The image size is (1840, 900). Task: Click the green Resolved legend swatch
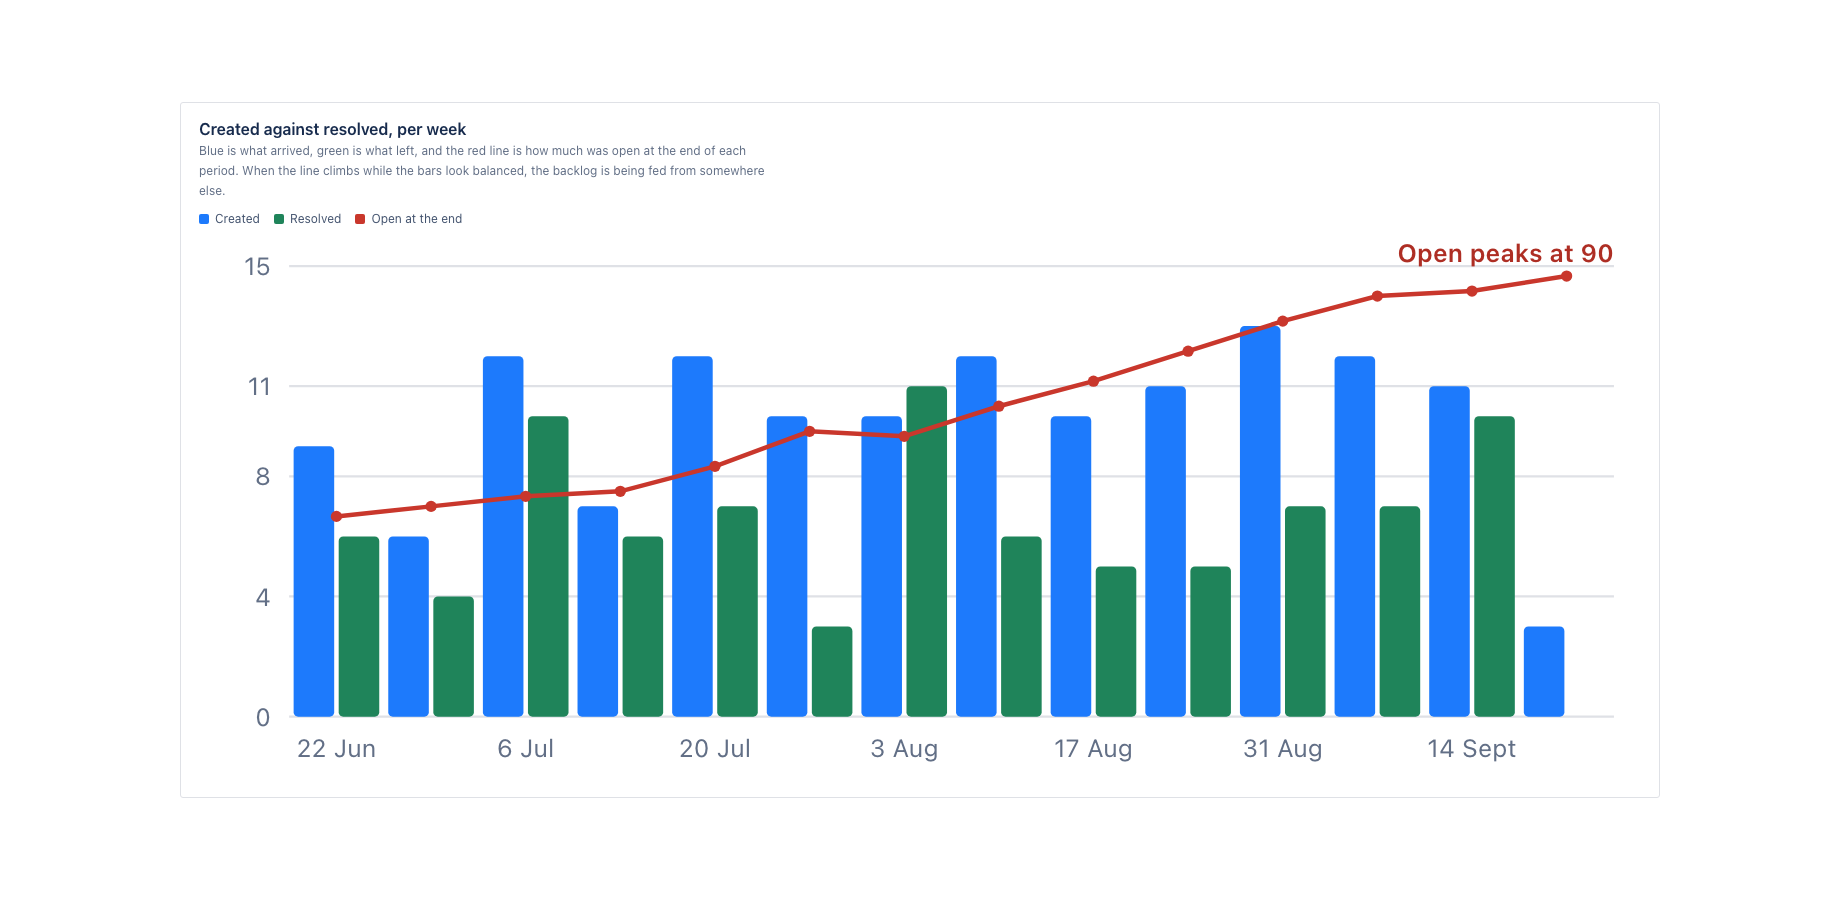pyautogui.click(x=279, y=219)
